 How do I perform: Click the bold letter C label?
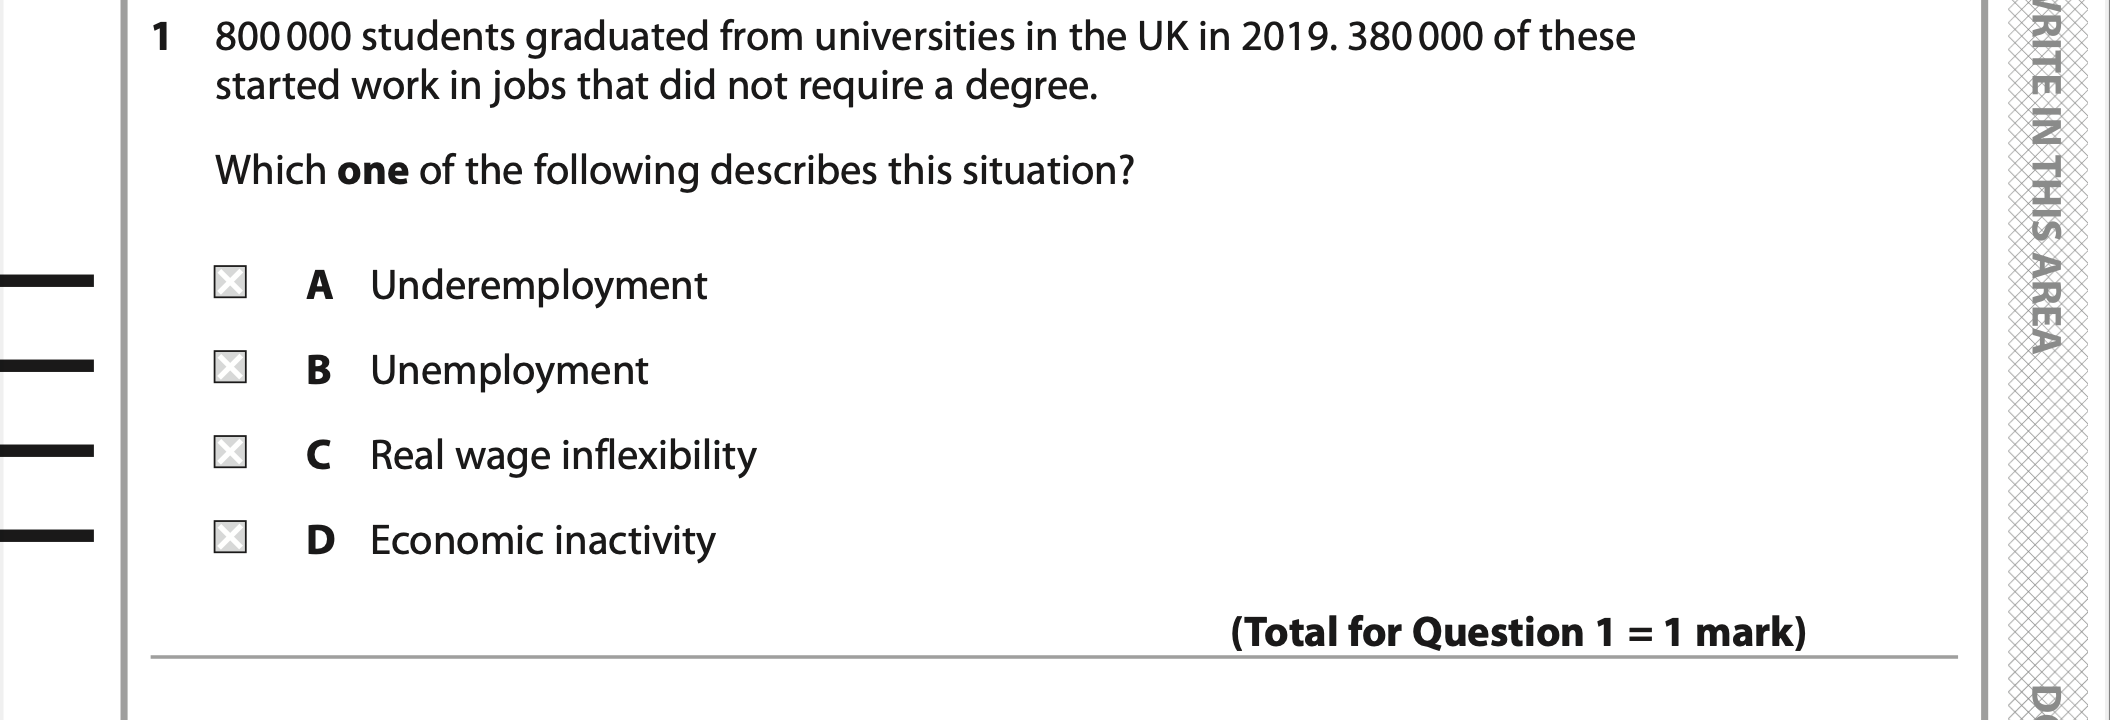click(x=319, y=456)
